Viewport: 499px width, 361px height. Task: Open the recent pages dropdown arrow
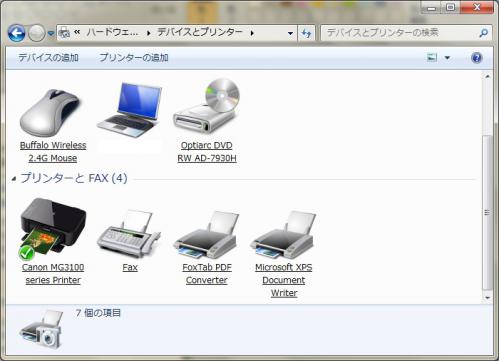[x=51, y=33]
